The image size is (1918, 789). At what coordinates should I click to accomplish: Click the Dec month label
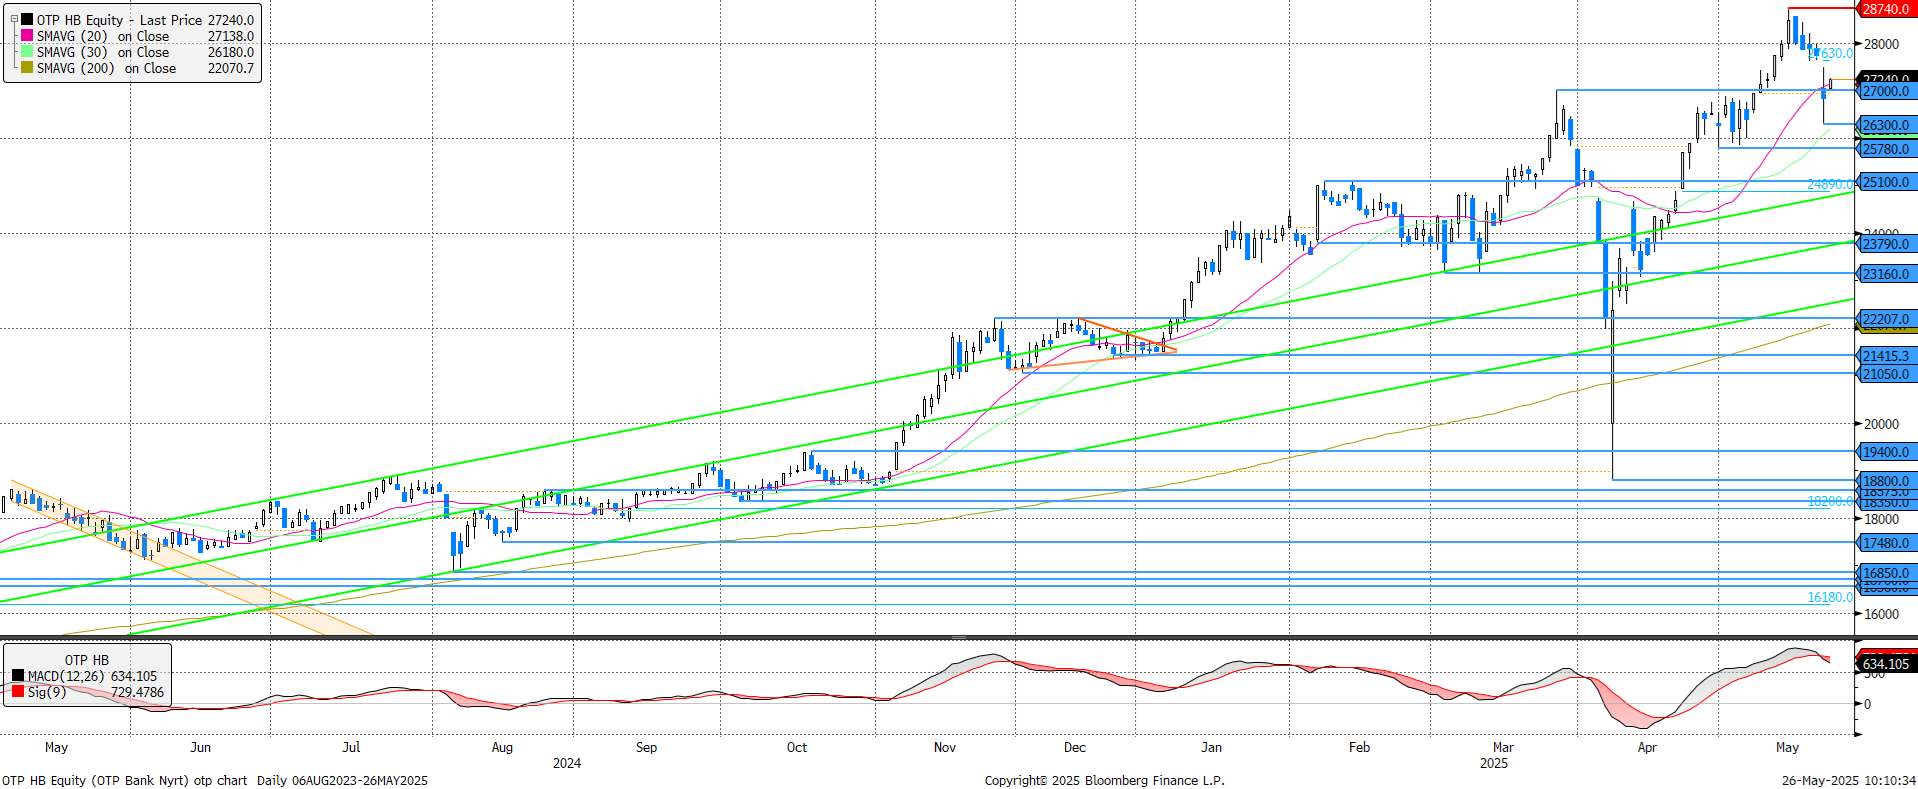coord(1075,747)
